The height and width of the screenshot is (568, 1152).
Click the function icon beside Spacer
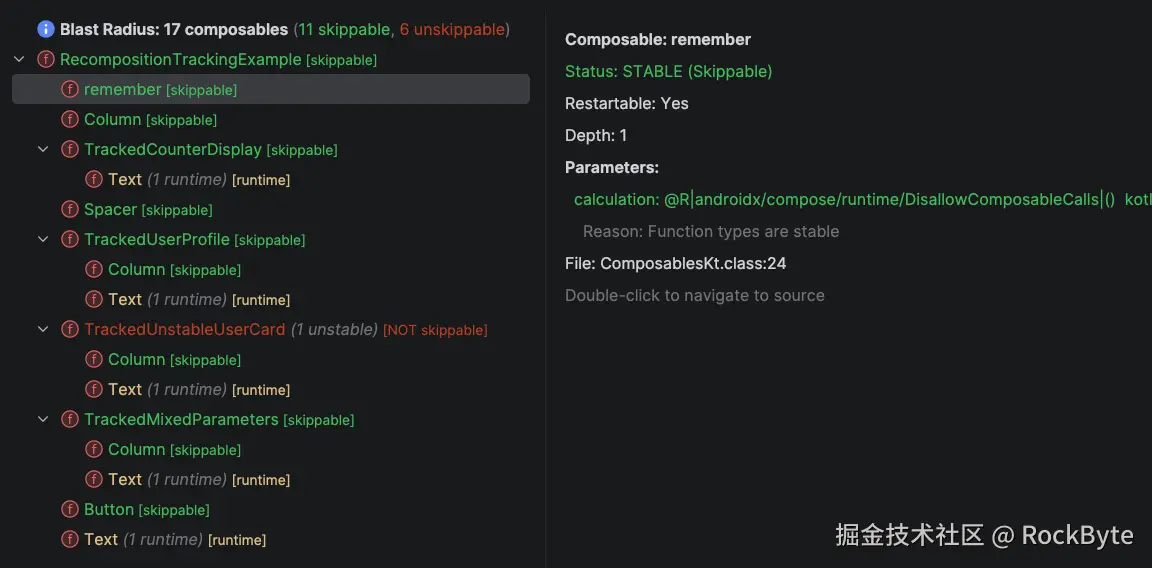70,210
